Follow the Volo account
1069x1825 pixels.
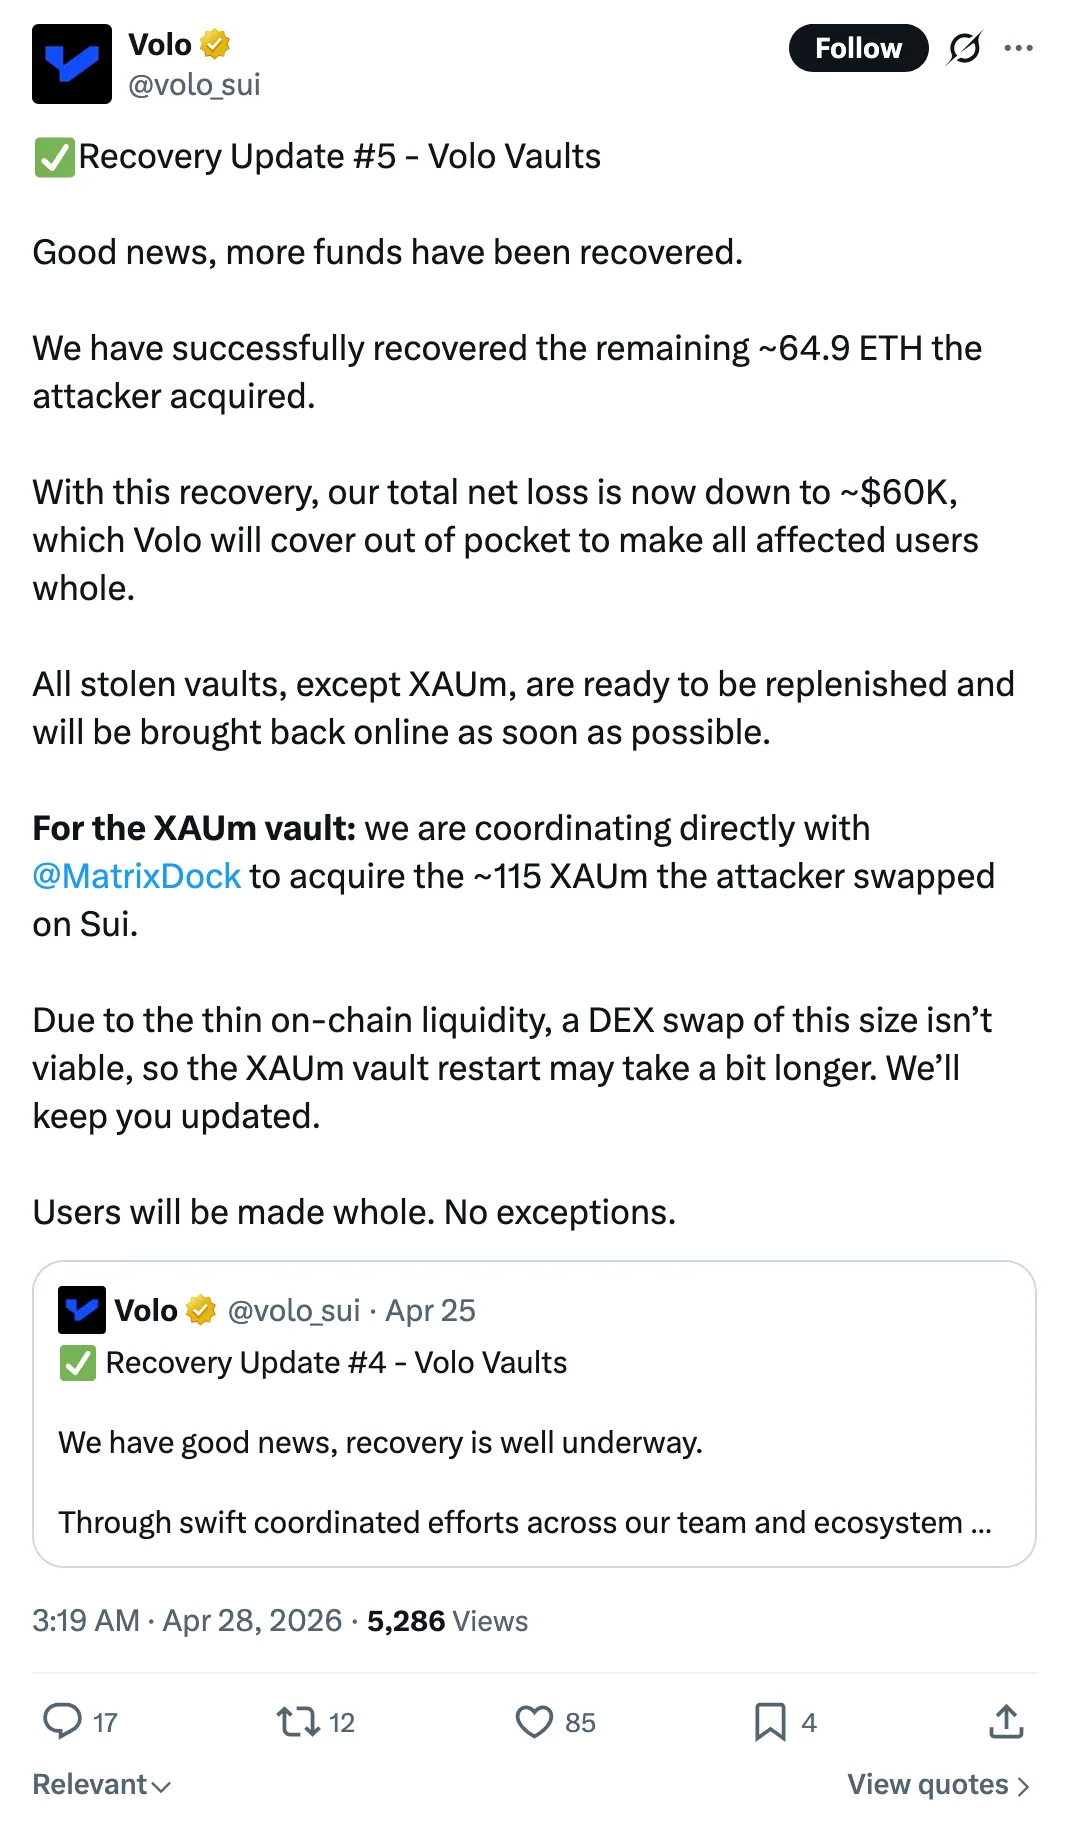[858, 48]
